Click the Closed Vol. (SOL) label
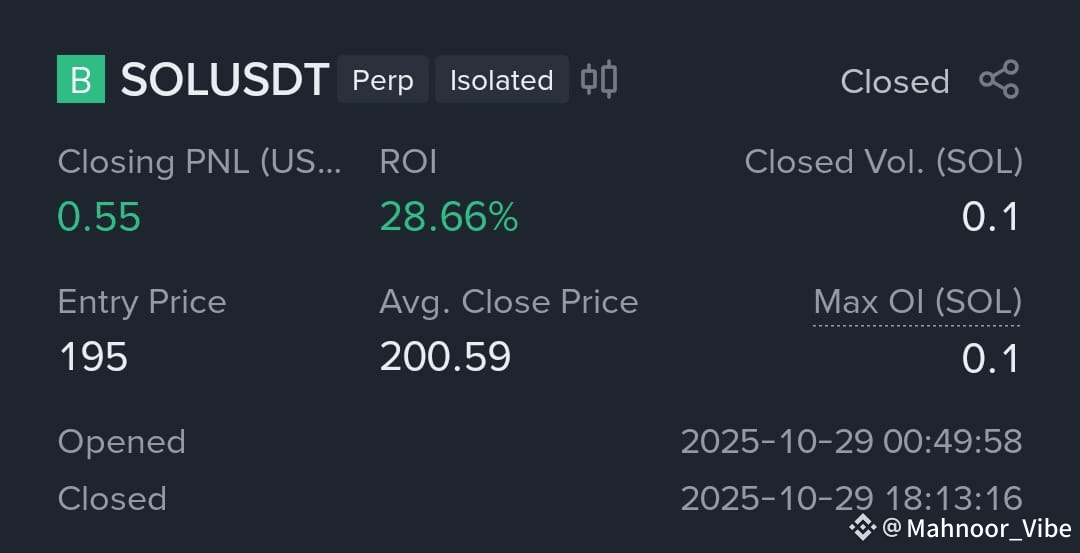Viewport: 1080px width, 553px height. pyautogui.click(x=884, y=163)
